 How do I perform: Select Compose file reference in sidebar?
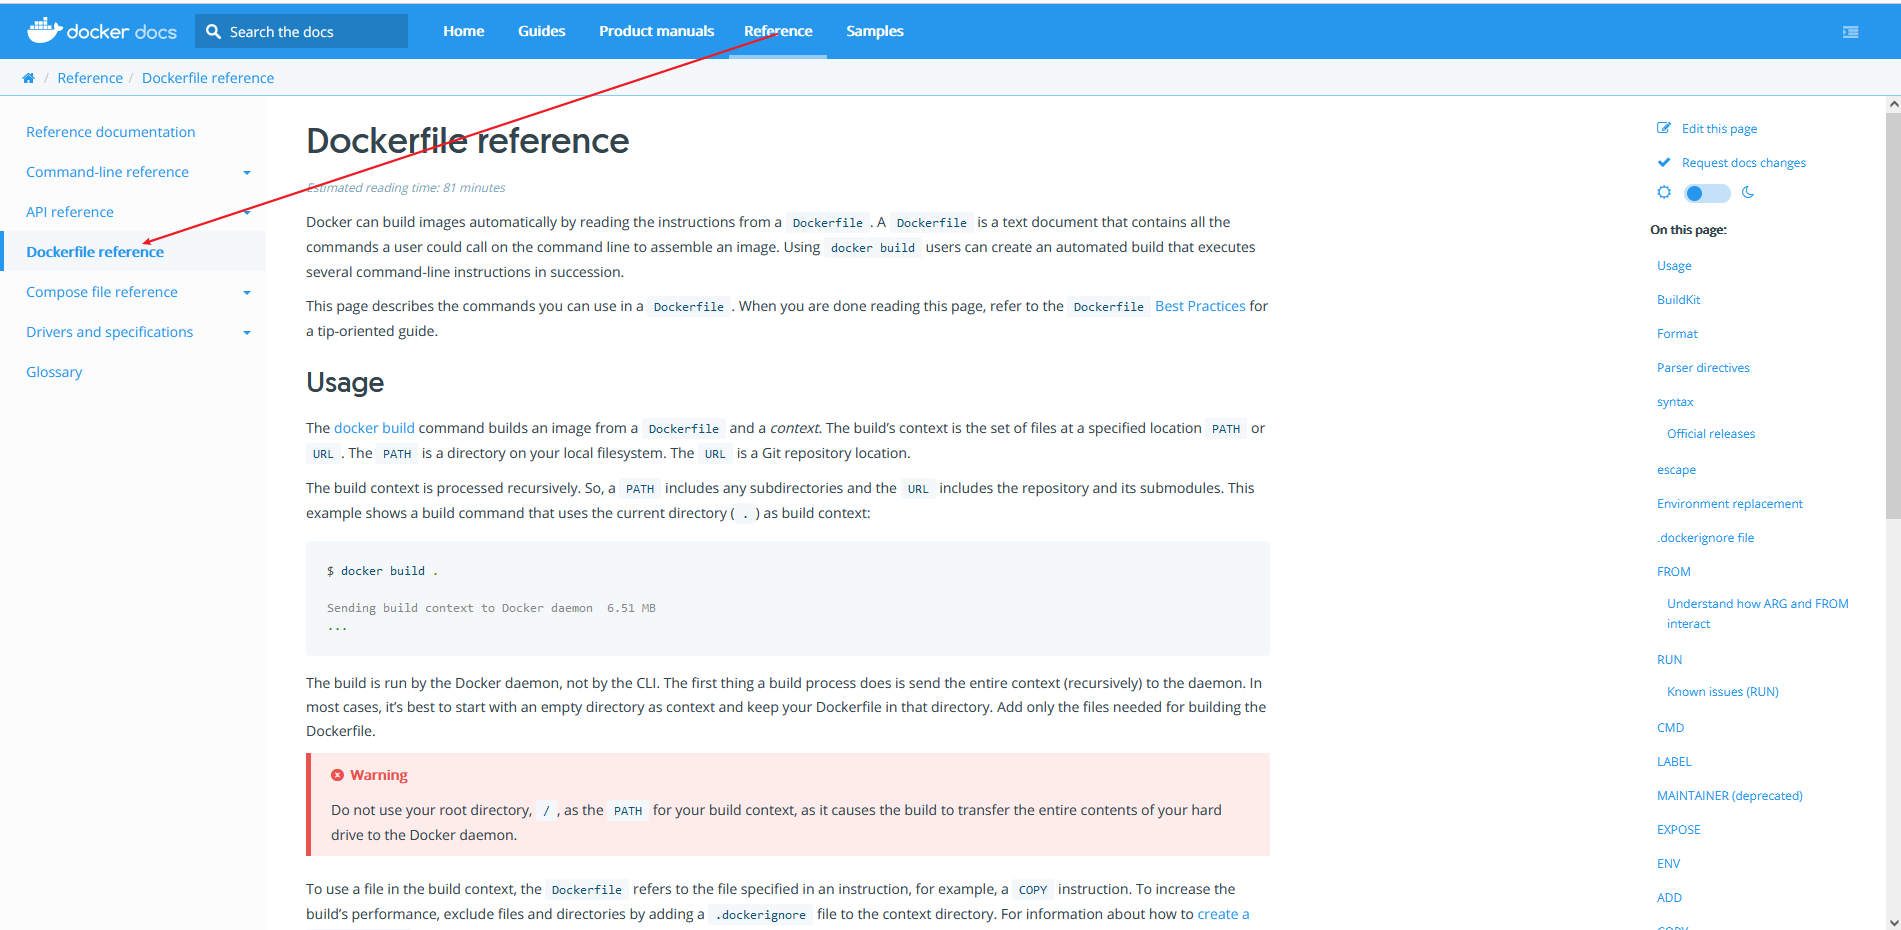102,292
